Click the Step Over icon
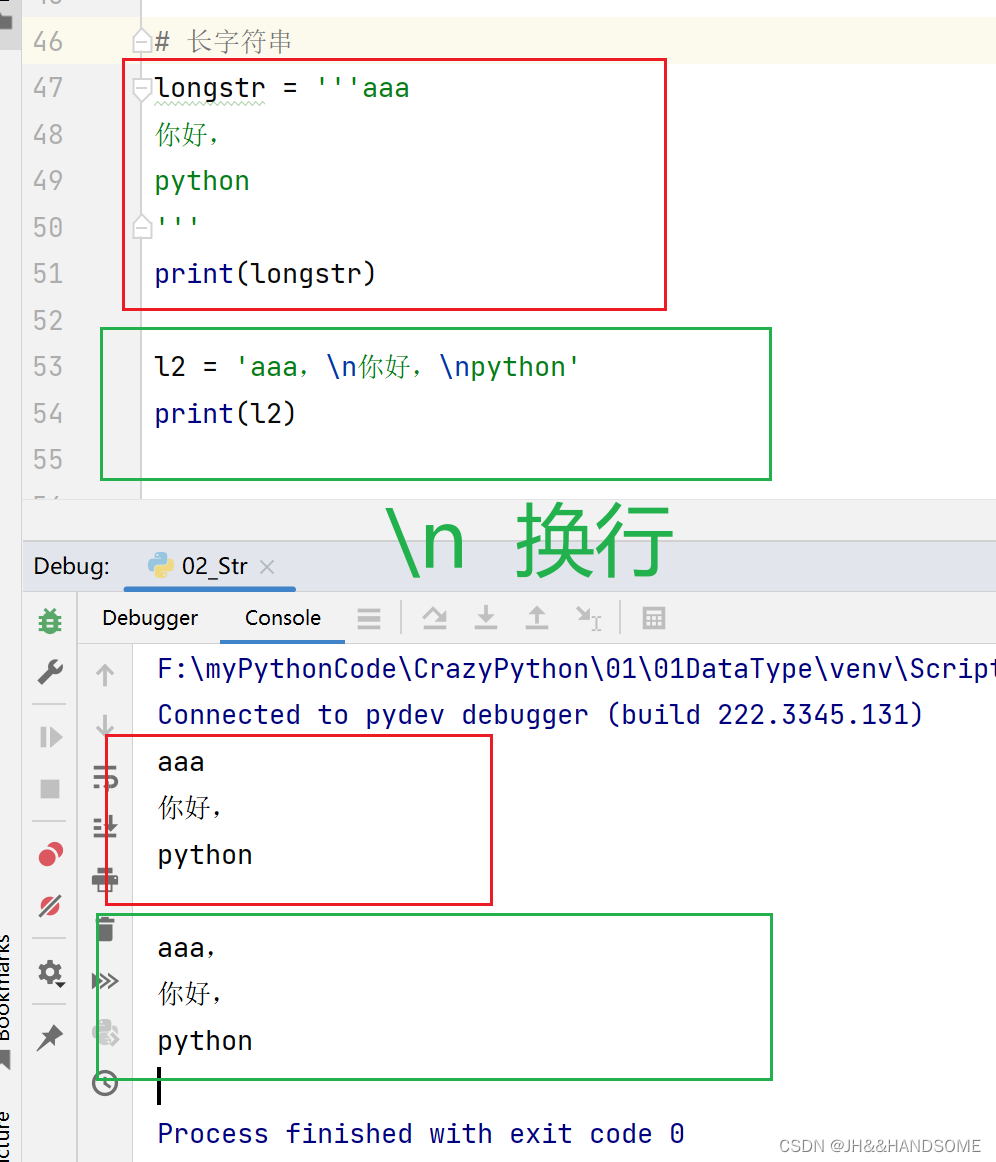The image size is (996, 1162). point(435,617)
